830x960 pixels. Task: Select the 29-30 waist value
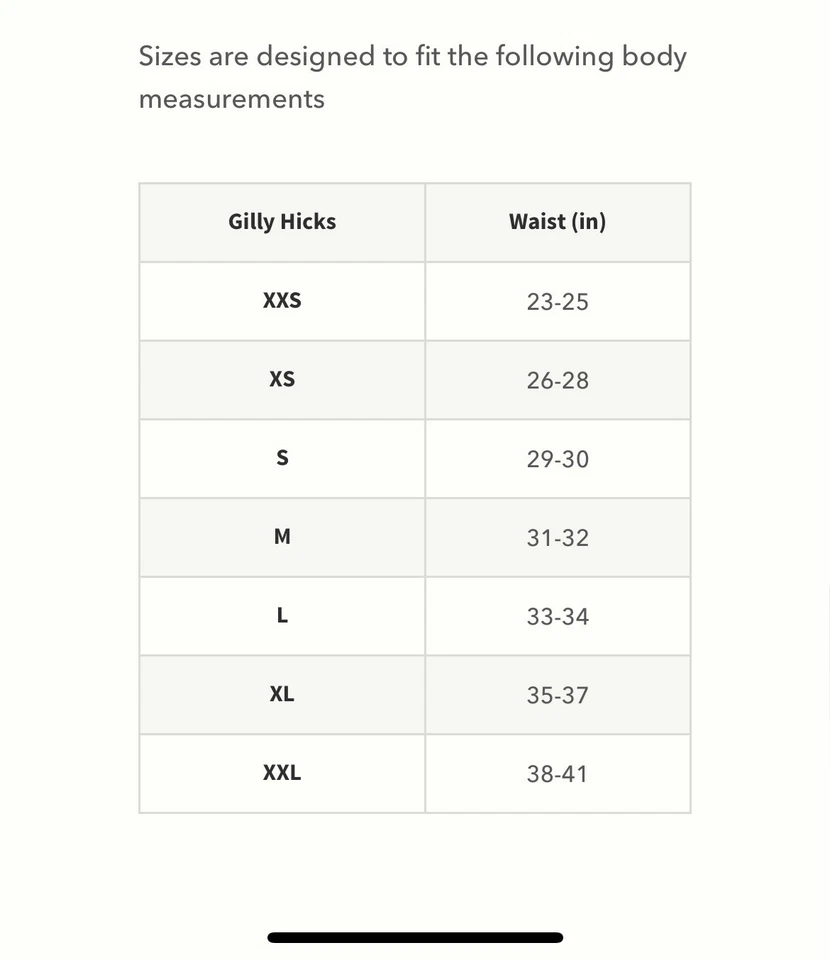(x=557, y=459)
